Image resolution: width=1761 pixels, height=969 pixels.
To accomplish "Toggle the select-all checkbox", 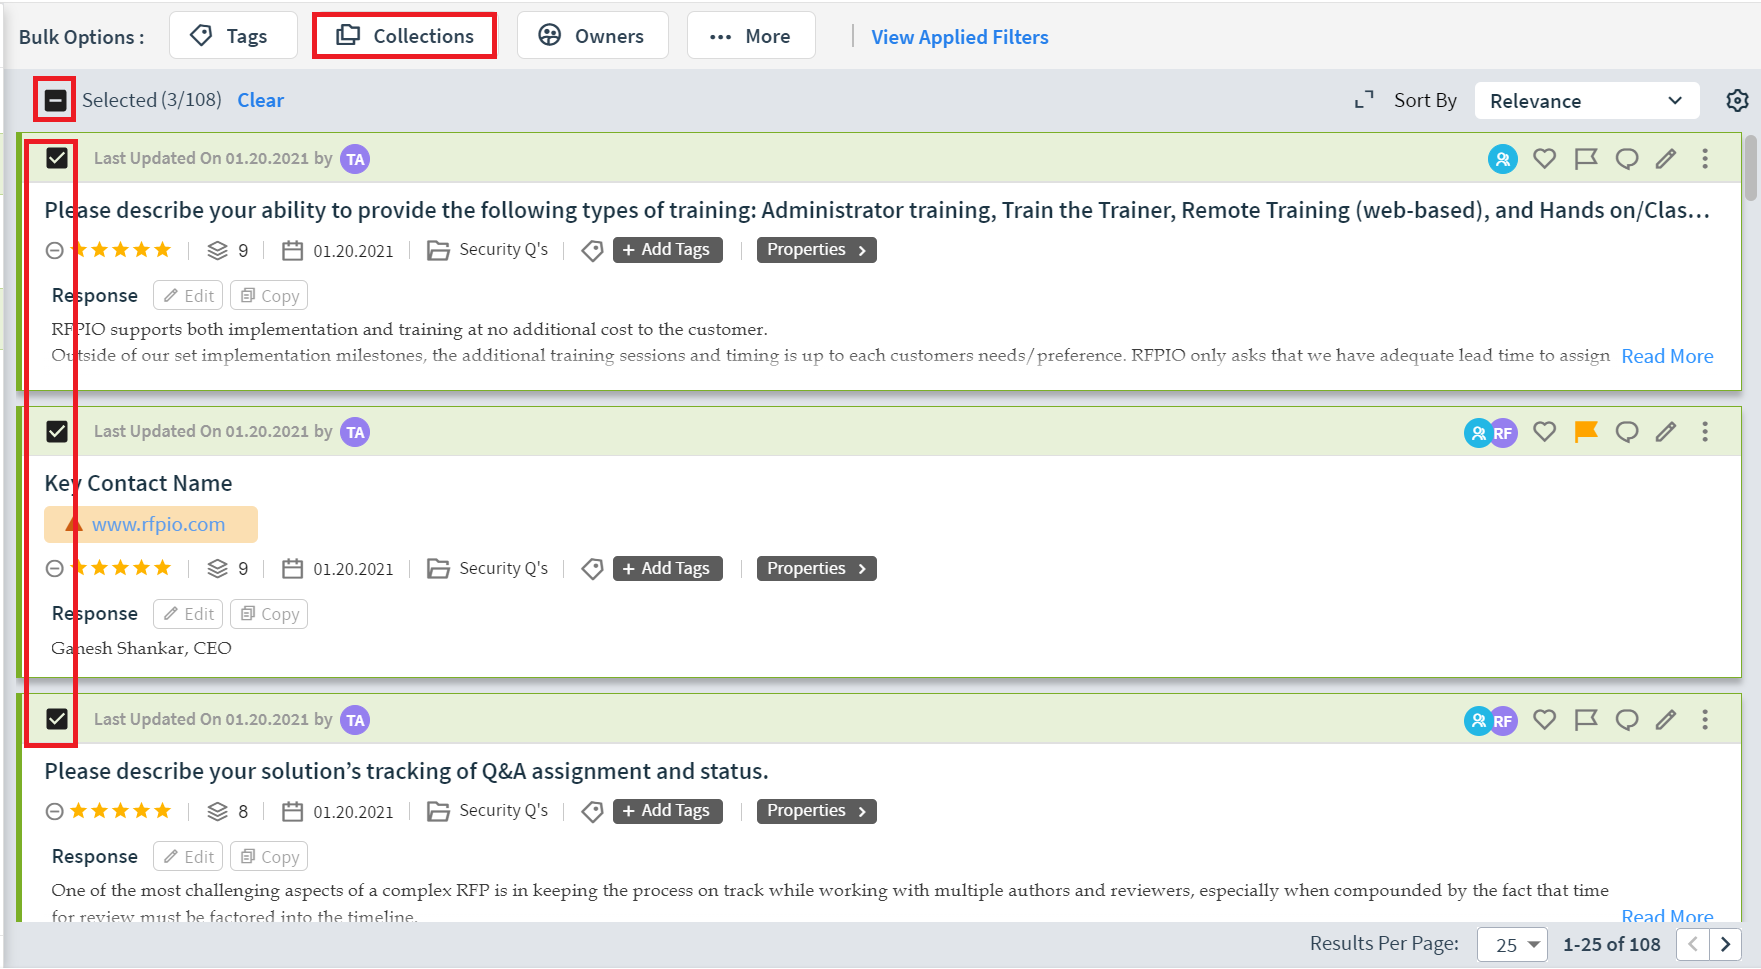I will (x=56, y=100).
